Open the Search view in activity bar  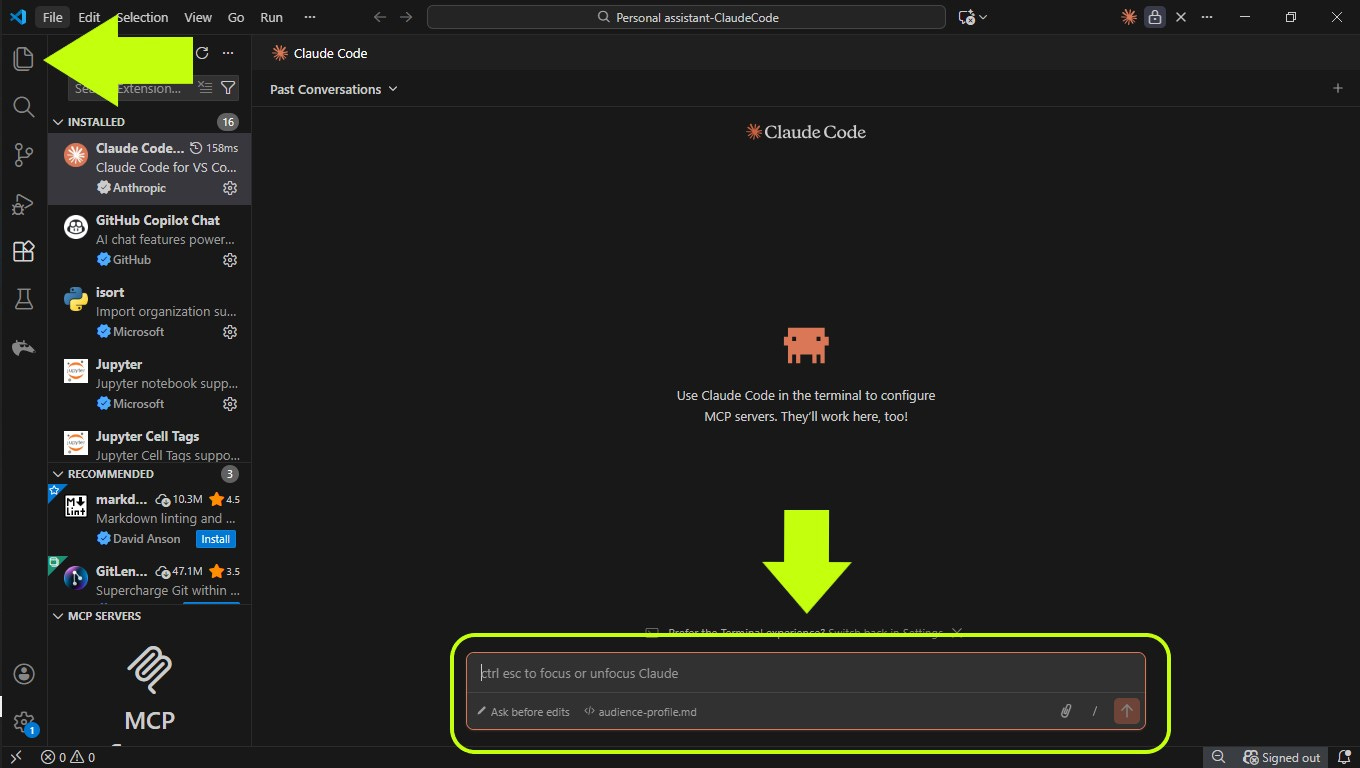(23, 107)
